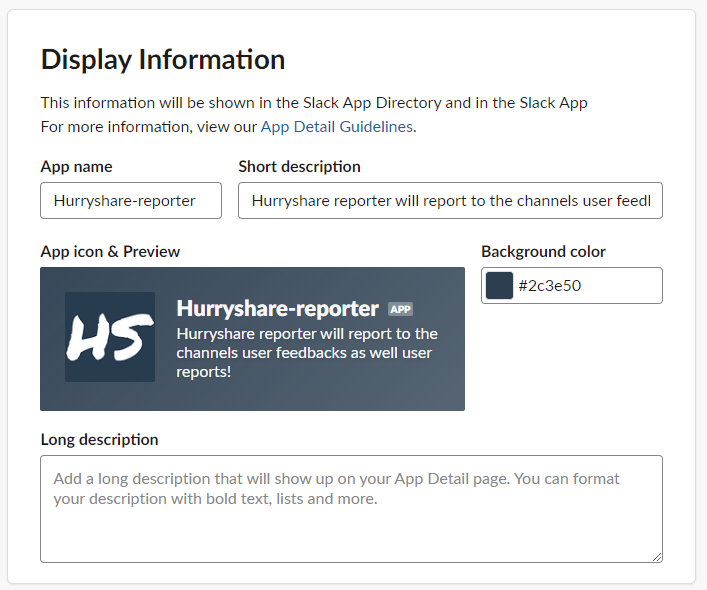Click the App name label
Image resolution: width=707 pixels, height=590 pixels.
click(x=76, y=167)
